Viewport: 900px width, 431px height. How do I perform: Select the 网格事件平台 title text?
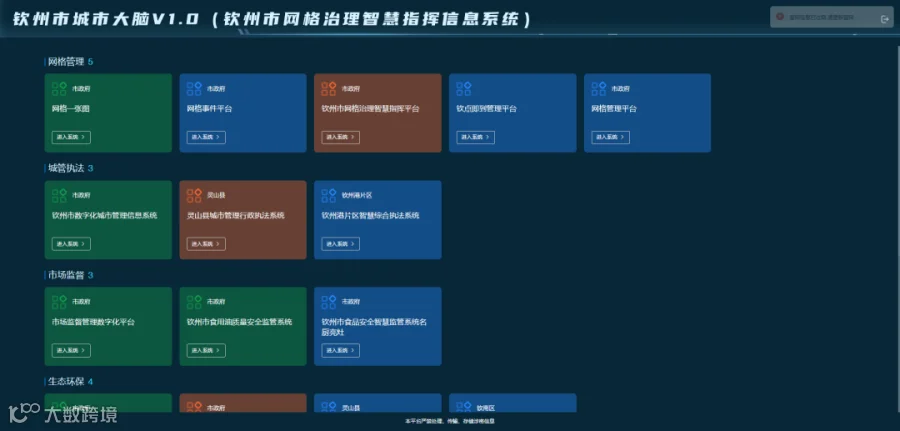pos(210,108)
